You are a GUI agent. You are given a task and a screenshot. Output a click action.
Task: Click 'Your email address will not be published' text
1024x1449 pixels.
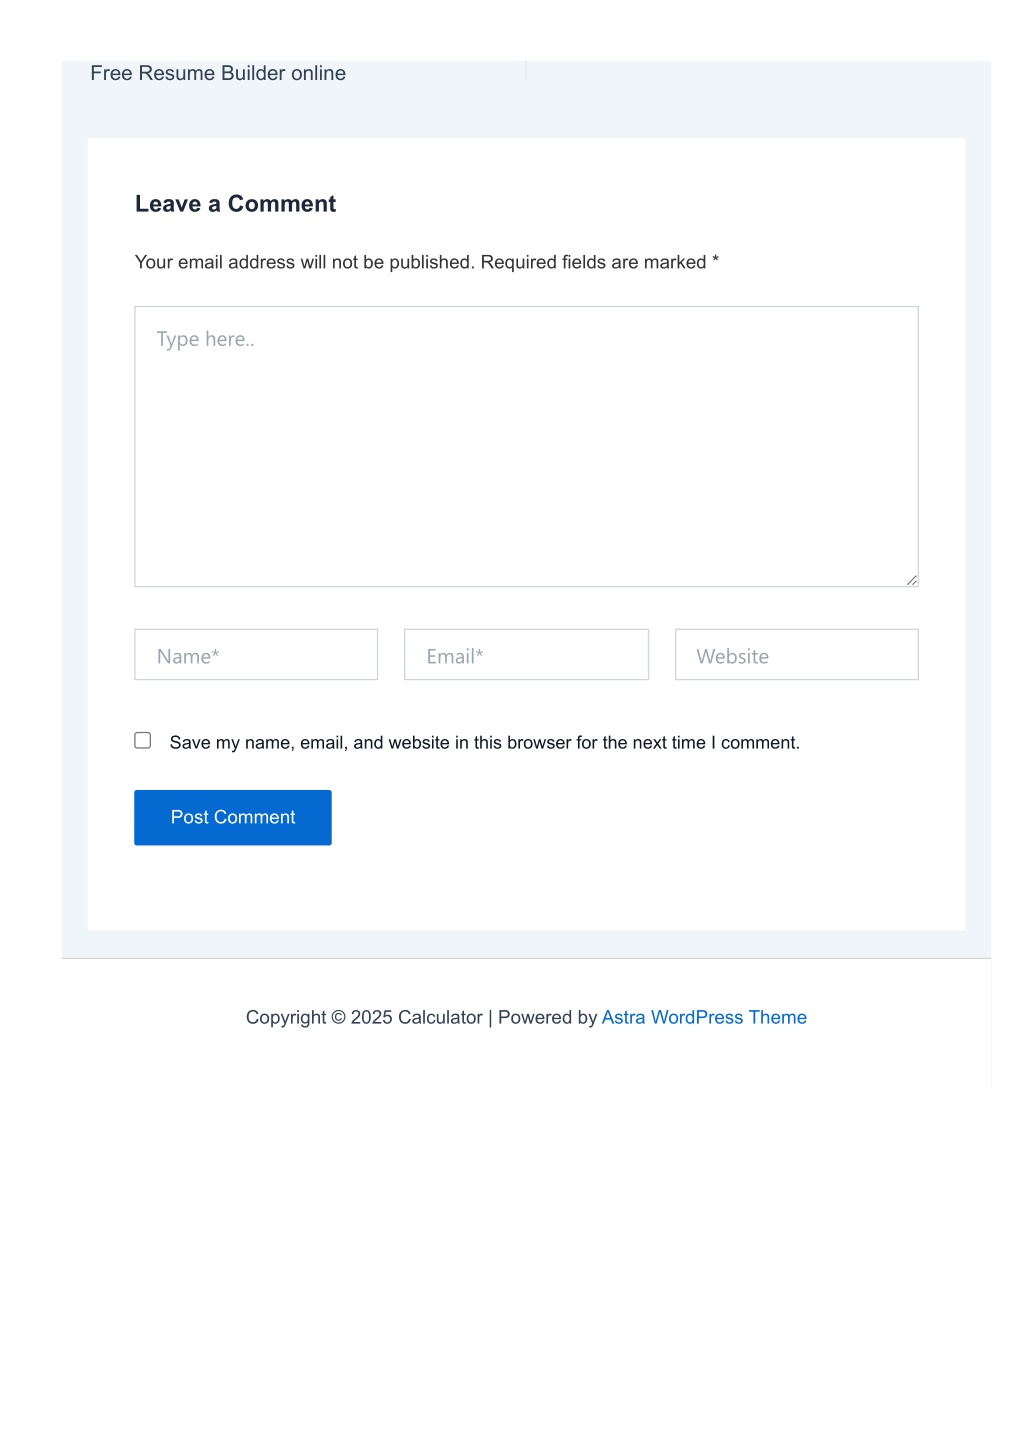point(305,262)
